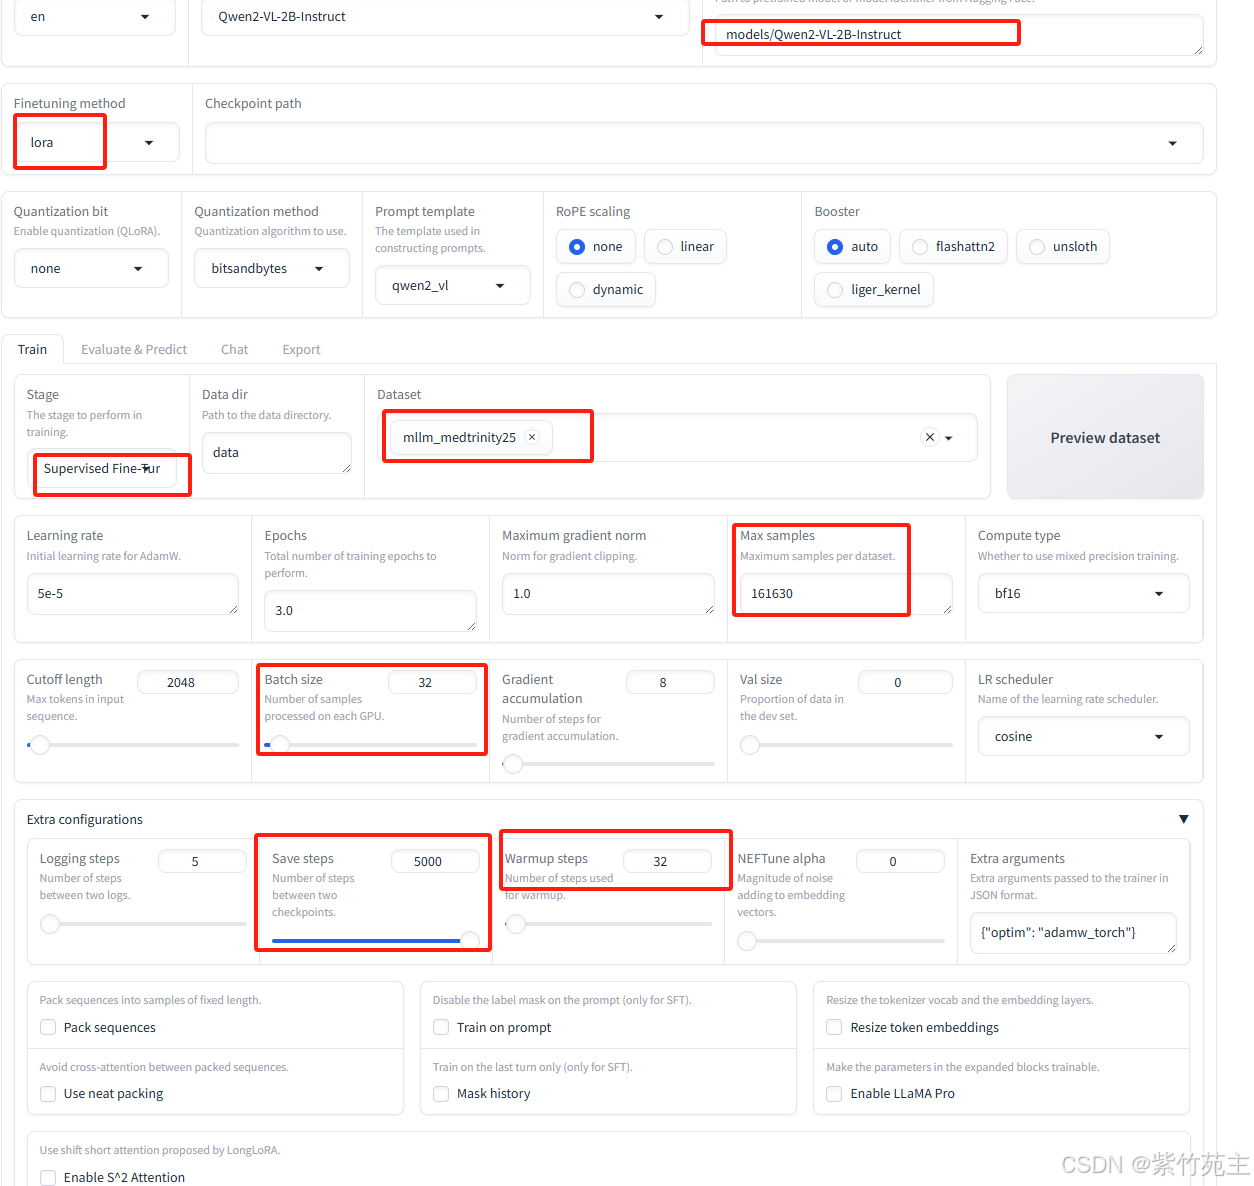This screenshot has width=1254, height=1186.
Task: Check Enable LLaMA Pro
Action: pos(834,1094)
